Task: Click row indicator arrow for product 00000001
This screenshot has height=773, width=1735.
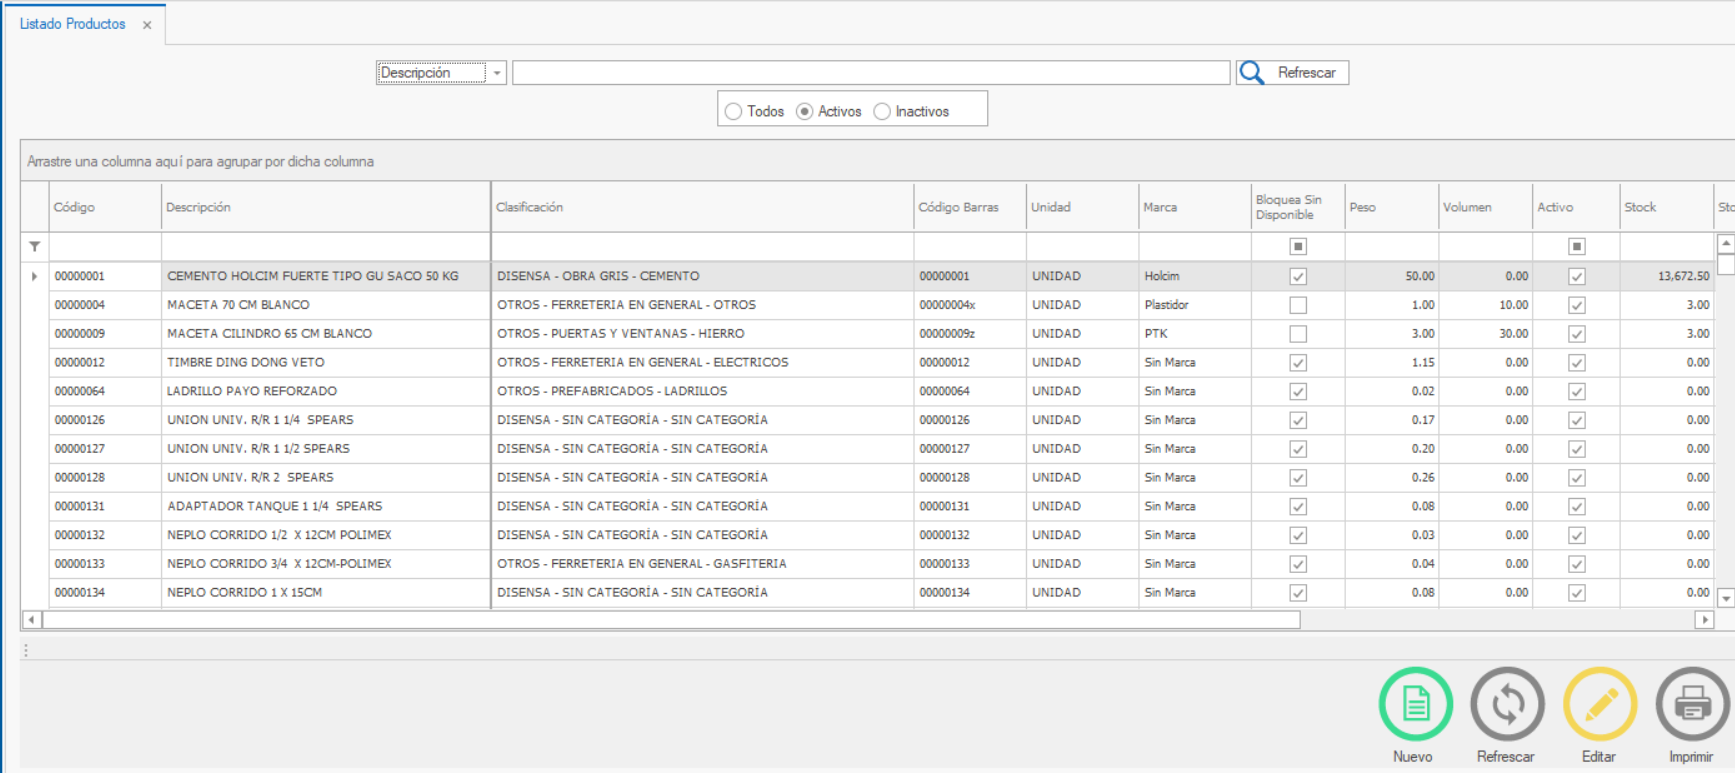Action: point(35,276)
